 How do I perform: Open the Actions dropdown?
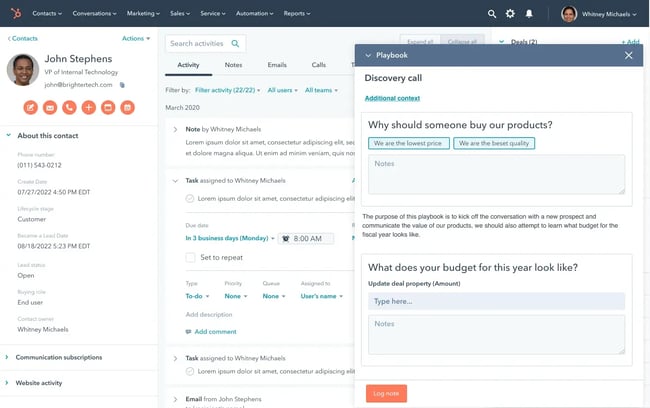point(136,39)
